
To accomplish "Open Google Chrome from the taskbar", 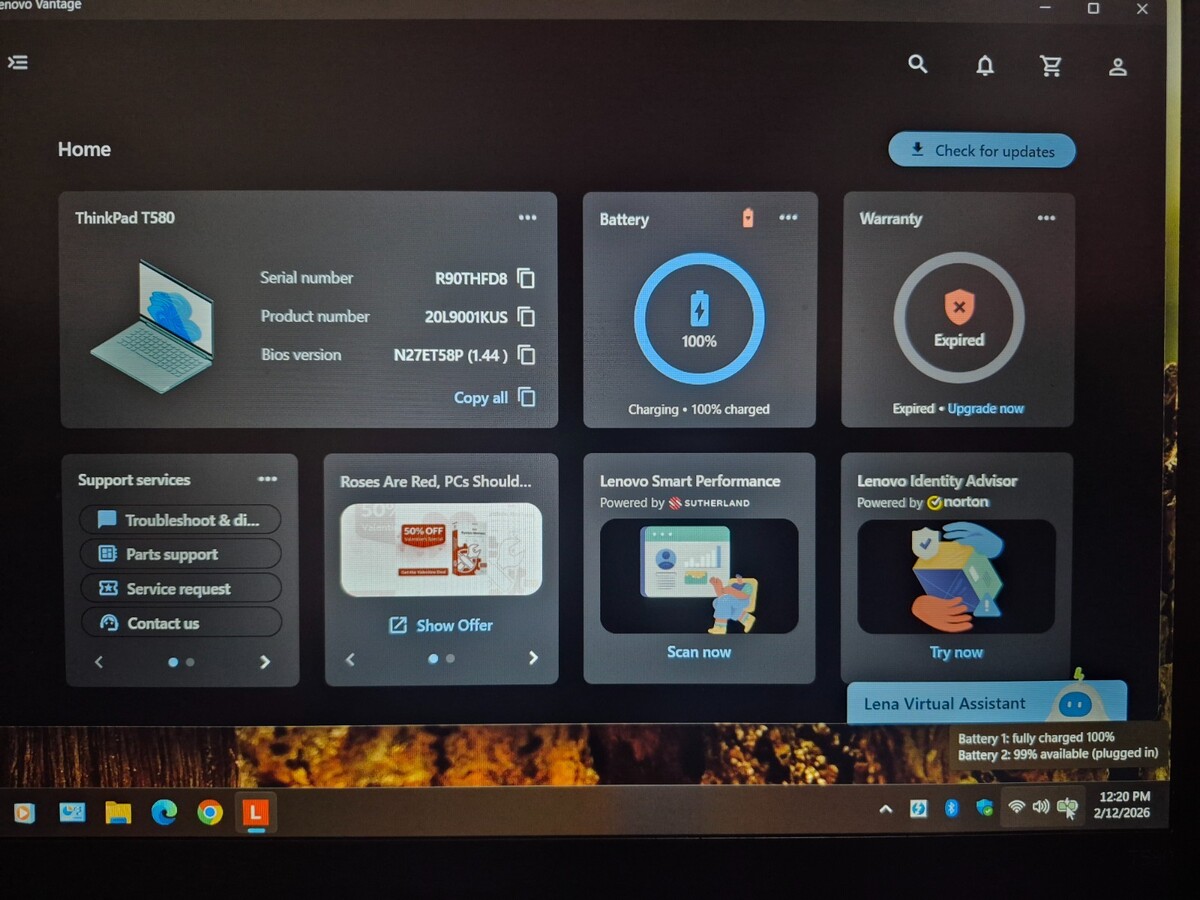I will coord(210,812).
